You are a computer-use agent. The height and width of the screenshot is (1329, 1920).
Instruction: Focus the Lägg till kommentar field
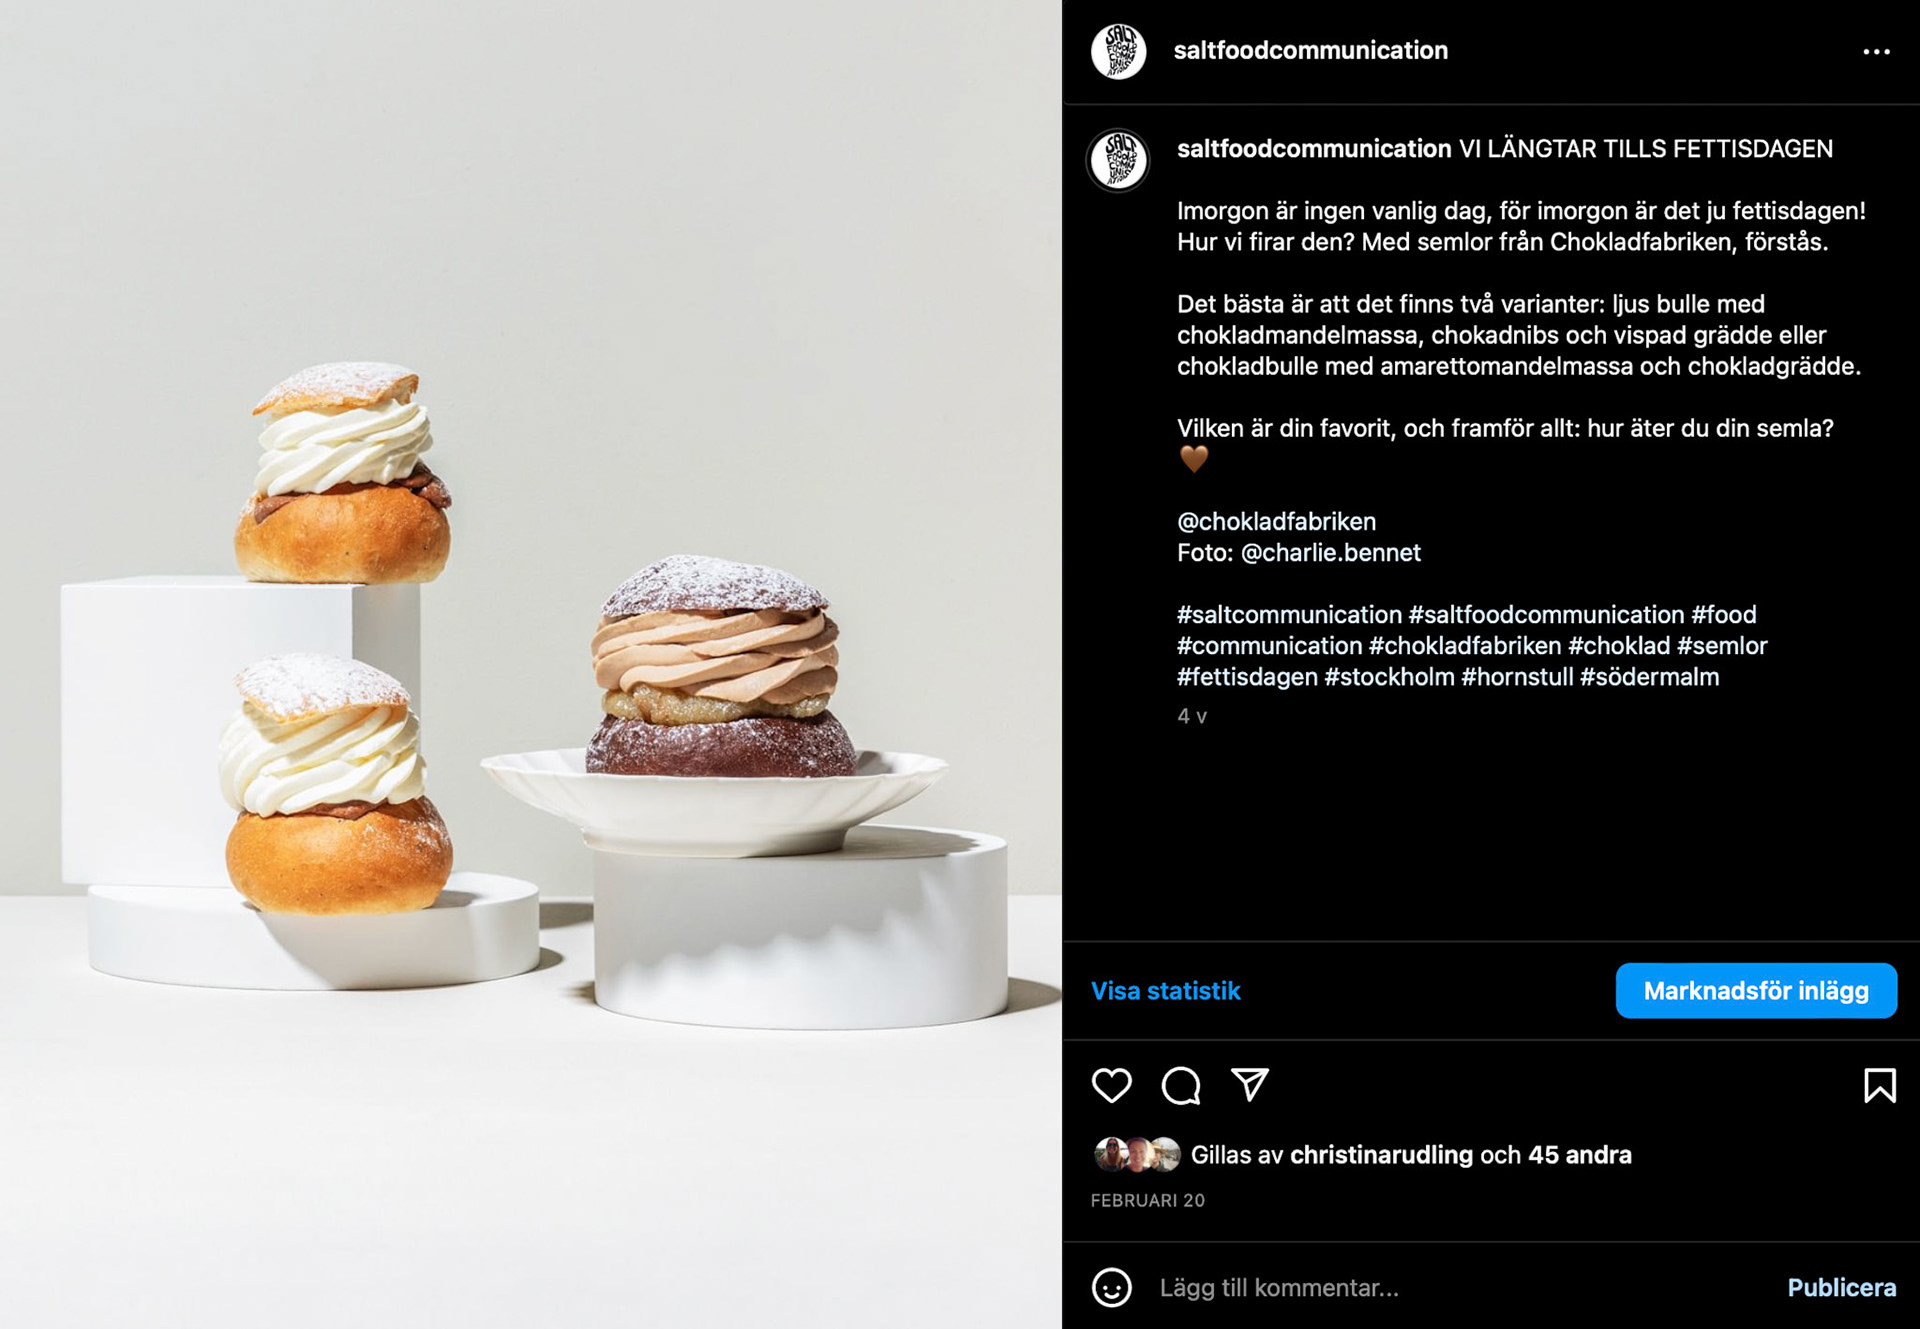[x=1460, y=1288]
